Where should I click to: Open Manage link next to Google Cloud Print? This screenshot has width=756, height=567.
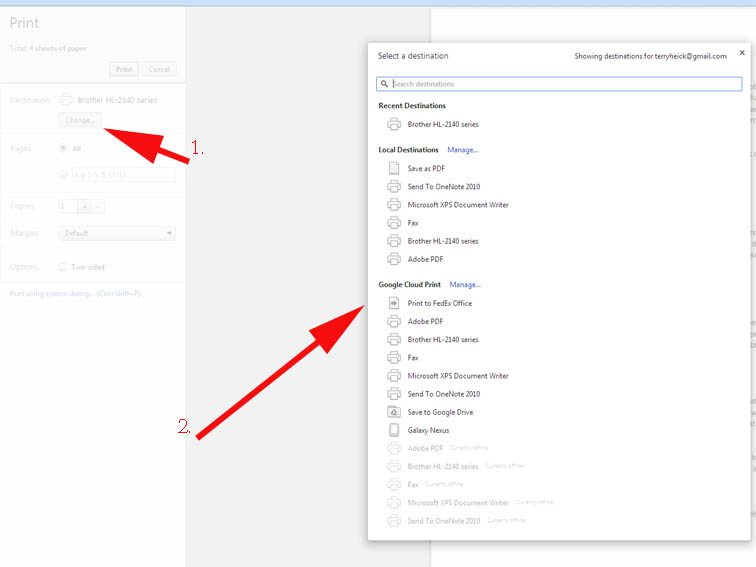[465, 284]
